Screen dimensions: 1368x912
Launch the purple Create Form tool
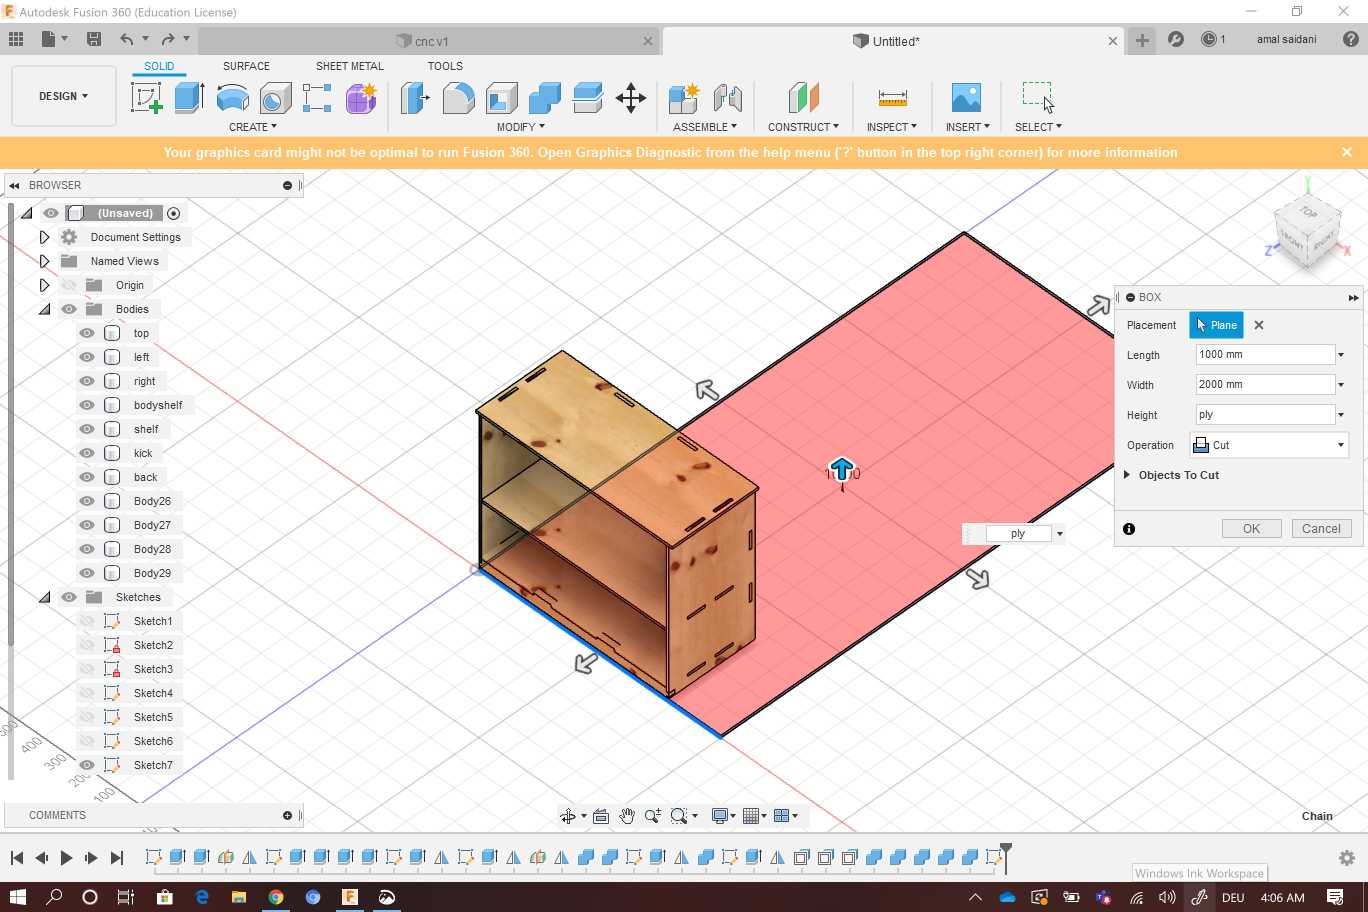361,98
